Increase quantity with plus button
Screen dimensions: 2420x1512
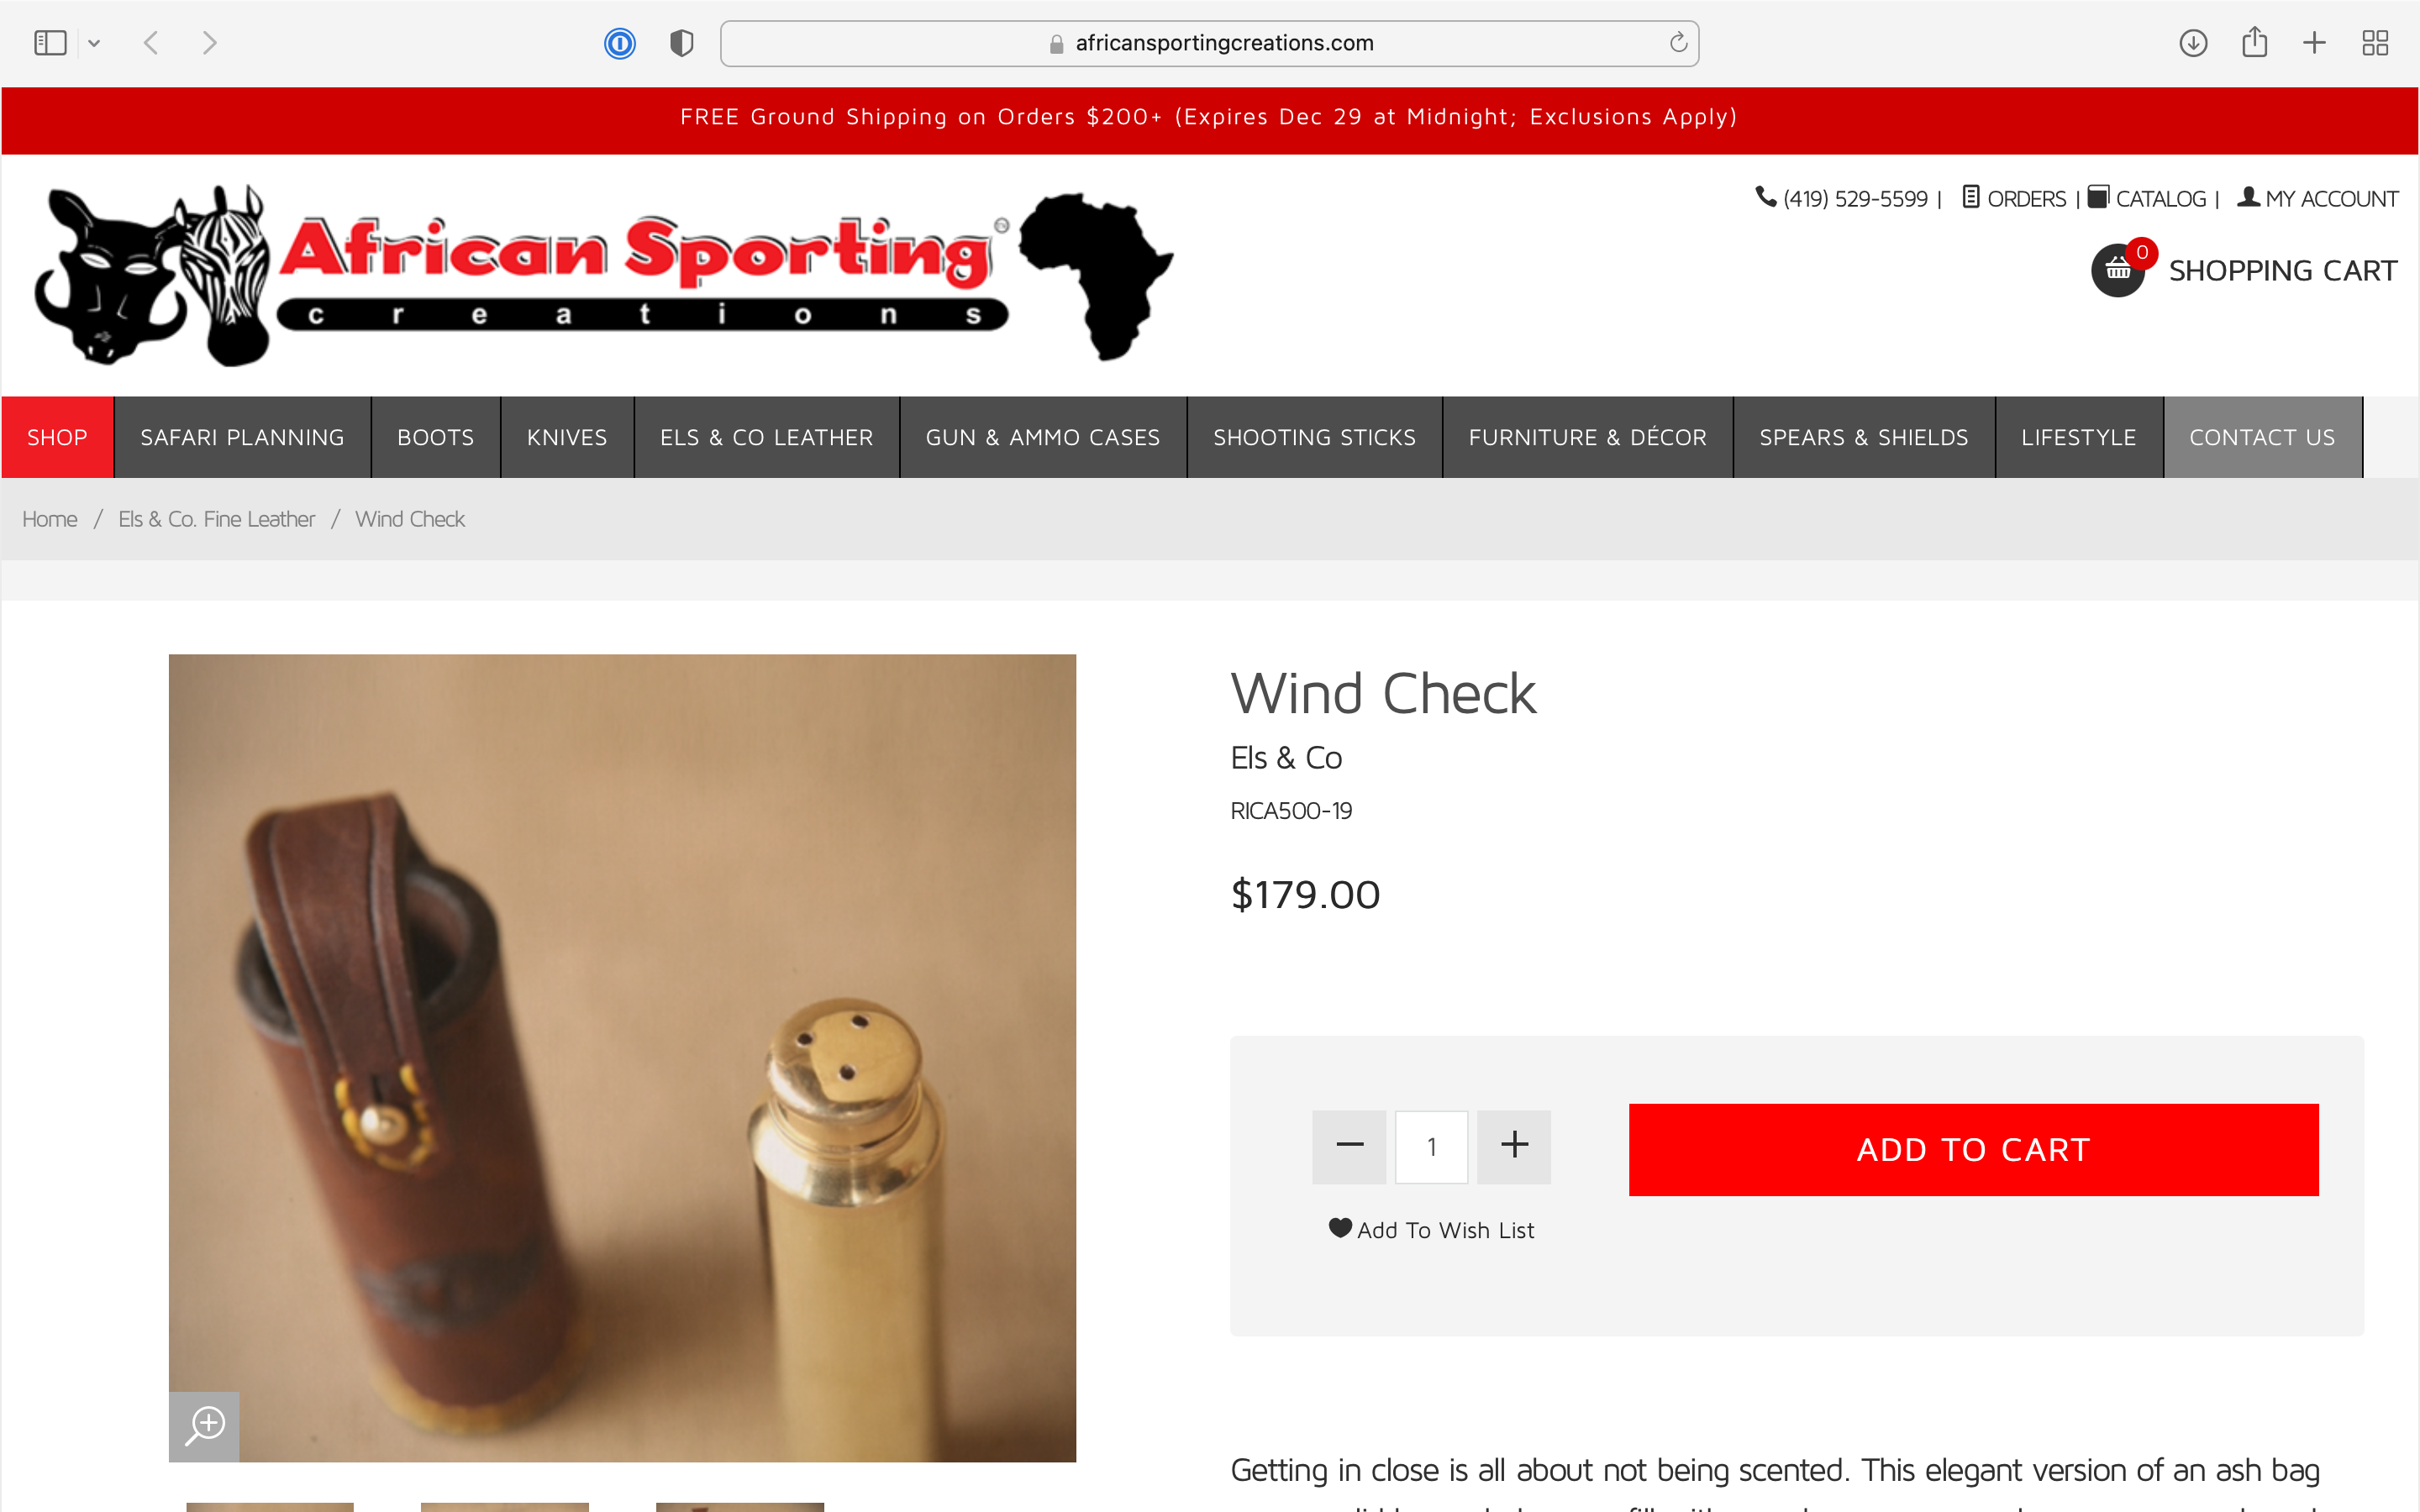tap(1514, 1146)
